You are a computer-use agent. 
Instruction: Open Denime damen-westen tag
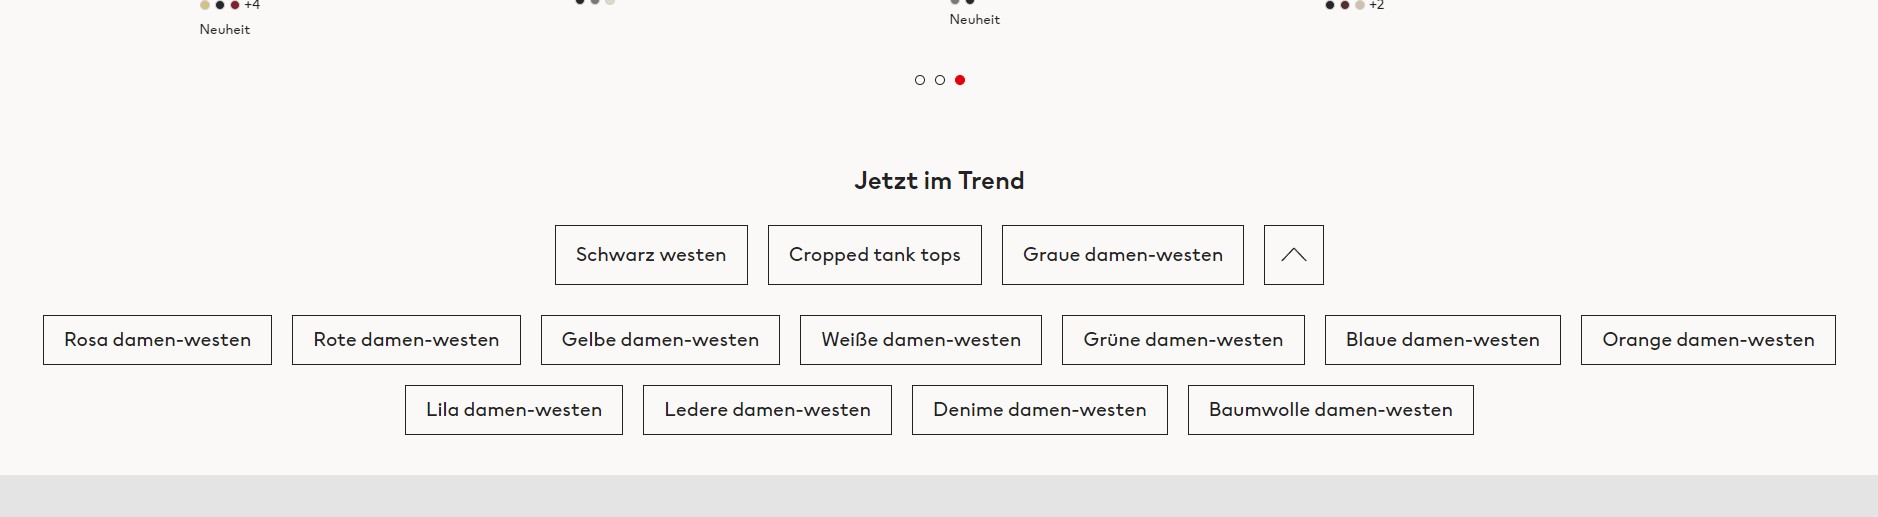click(1040, 410)
